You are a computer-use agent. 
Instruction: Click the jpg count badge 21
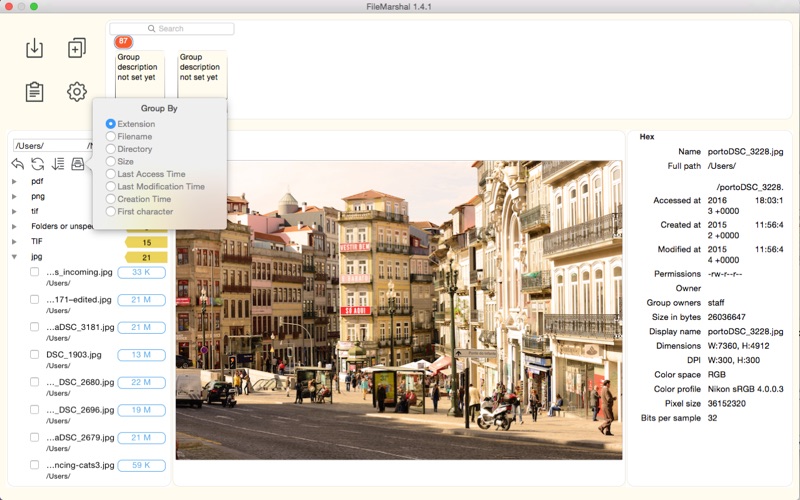tap(146, 258)
